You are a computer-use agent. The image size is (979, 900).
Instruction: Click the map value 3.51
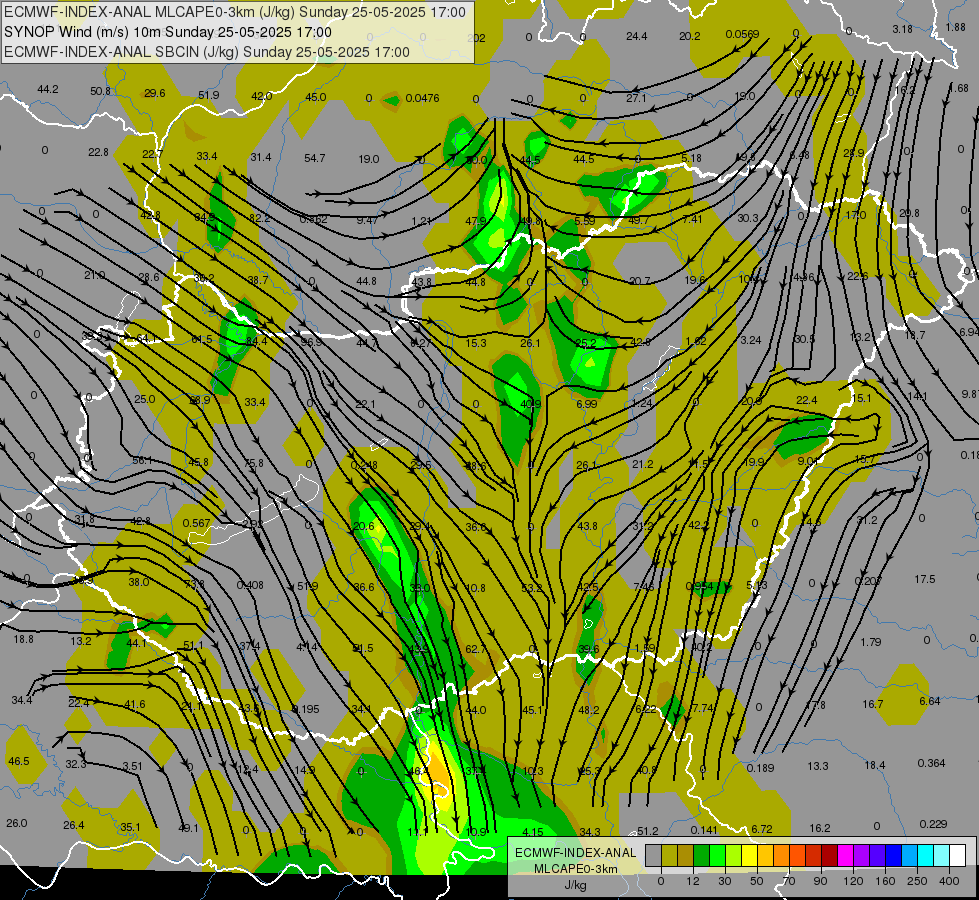click(x=132, y=766)
